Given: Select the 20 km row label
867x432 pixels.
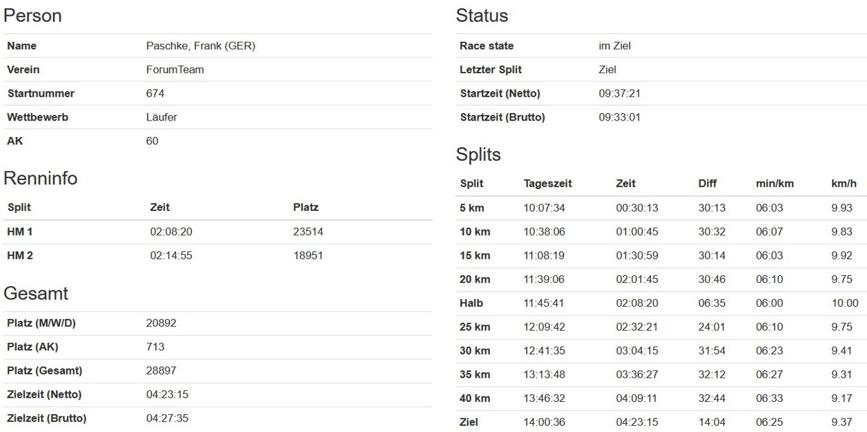Looking at the screenshot, I should (x=474, y=279).
